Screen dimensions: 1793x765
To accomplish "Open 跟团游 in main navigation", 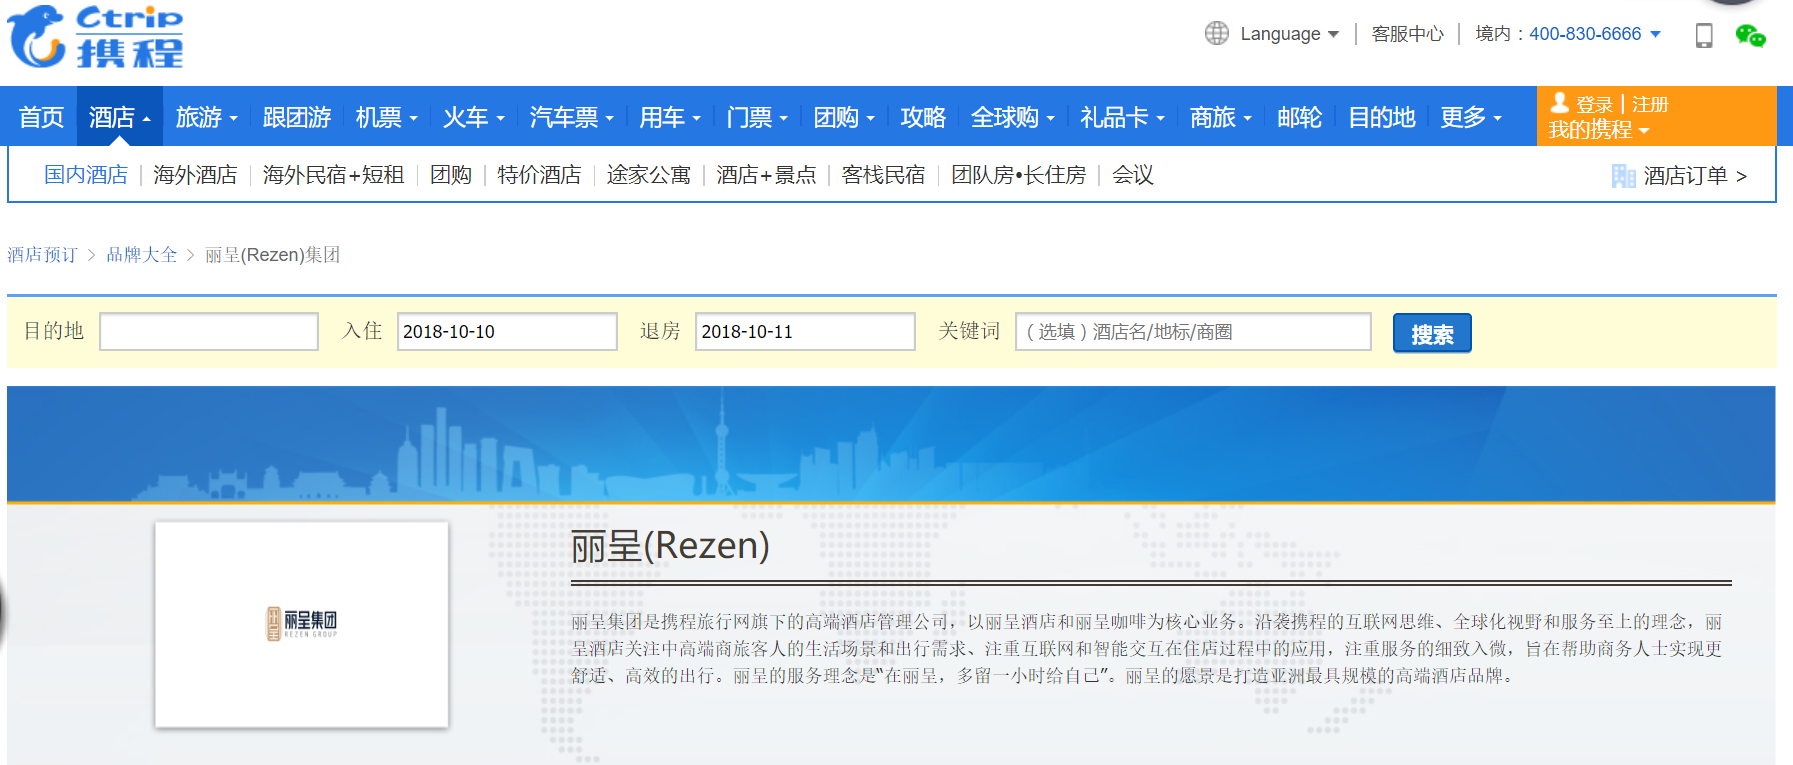I will pyautogui.click(x=297, y=117).
